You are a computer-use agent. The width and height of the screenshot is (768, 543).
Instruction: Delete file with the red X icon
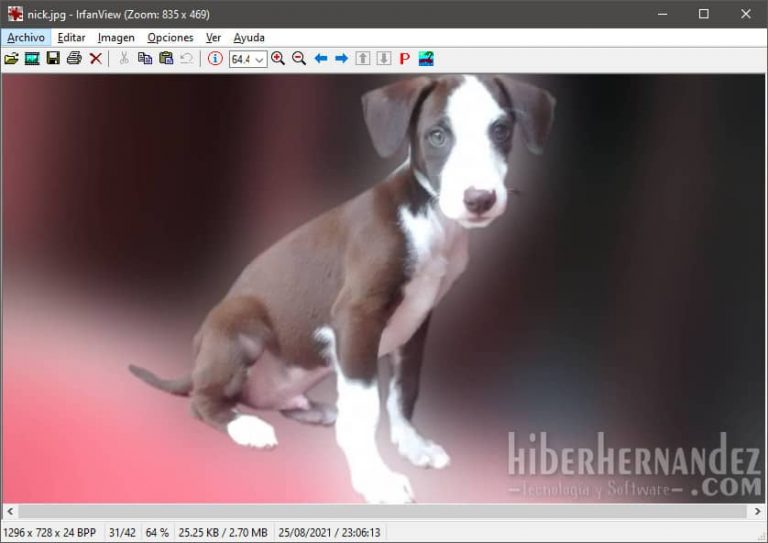point(96,59)
